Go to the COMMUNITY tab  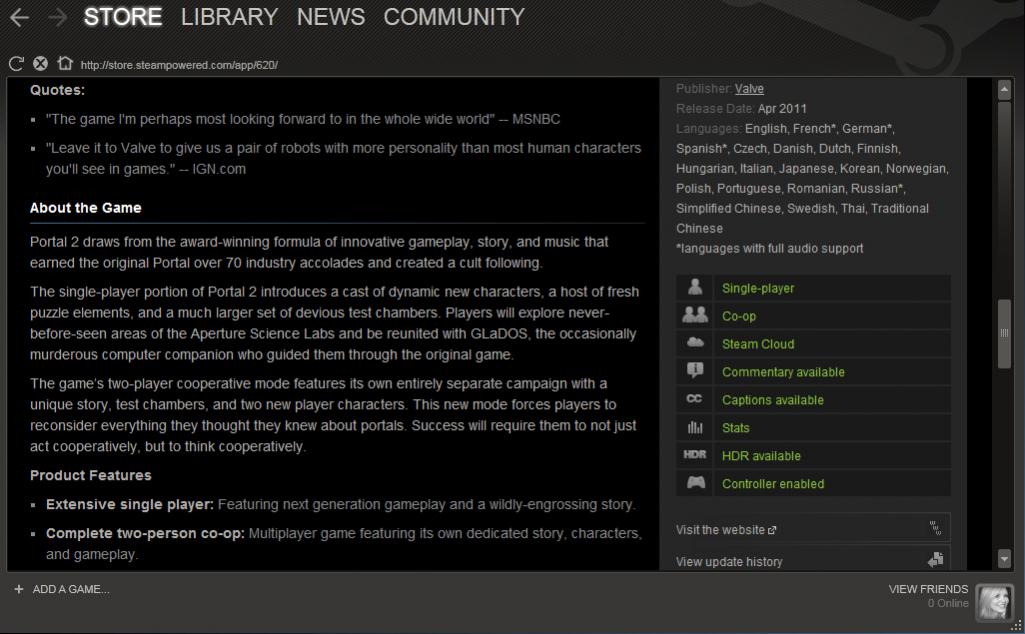454,17
